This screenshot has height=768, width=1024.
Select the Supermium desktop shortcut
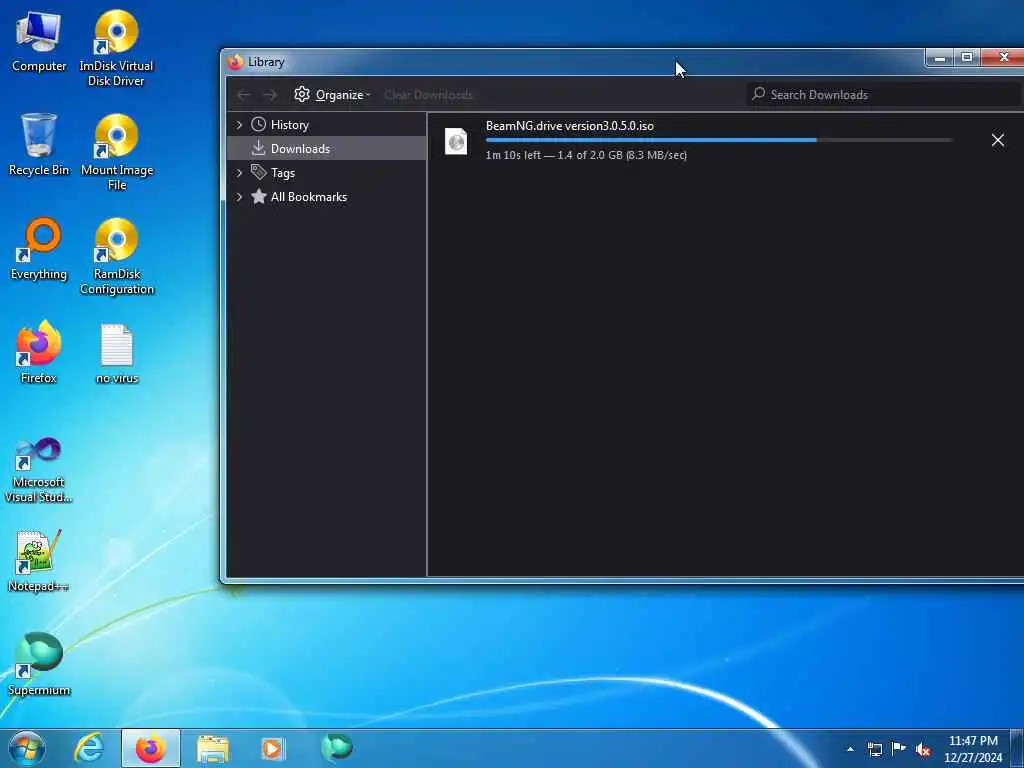[39, 664]
